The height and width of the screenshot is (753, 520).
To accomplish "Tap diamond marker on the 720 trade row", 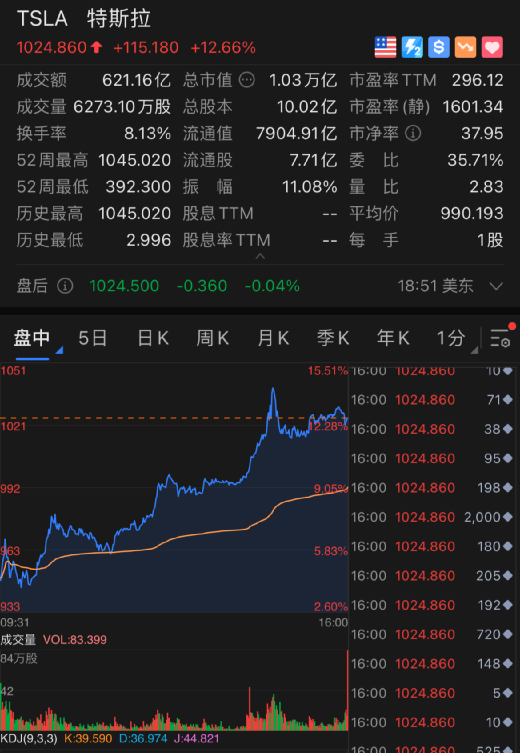I will tap(508, 634).
